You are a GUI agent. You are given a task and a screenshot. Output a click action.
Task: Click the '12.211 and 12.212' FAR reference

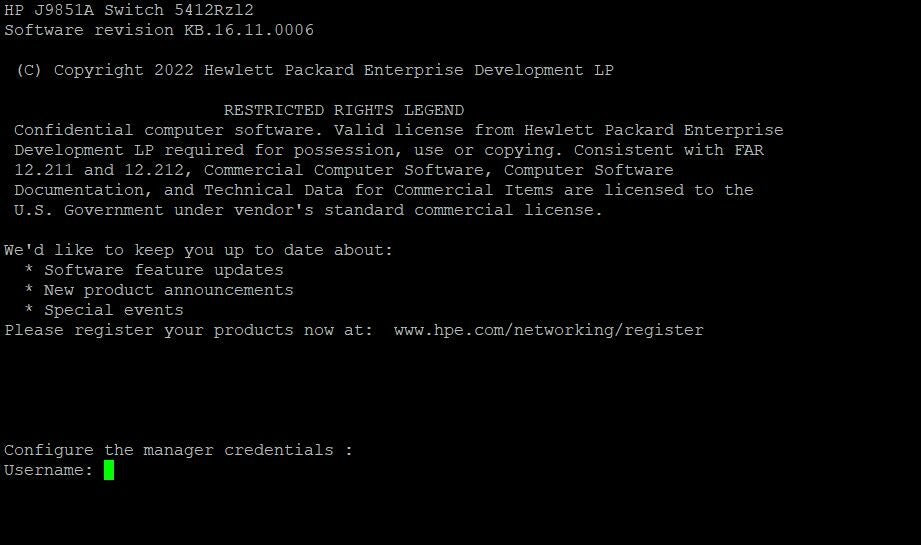tap(99, 170)
